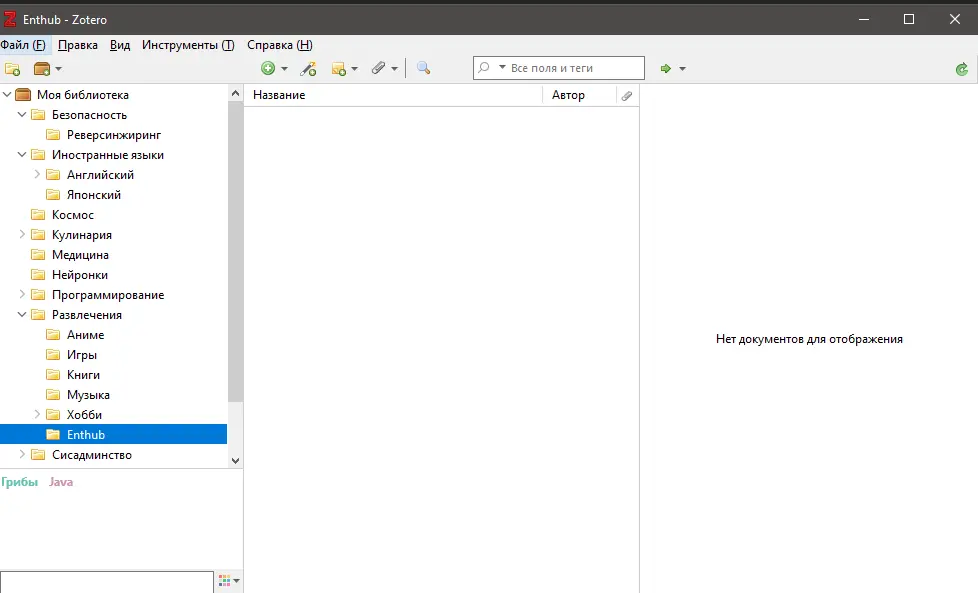Click the magic wand add-by-identifier icon
Viewport: 978px width, 593px height.
click(308, 69)
